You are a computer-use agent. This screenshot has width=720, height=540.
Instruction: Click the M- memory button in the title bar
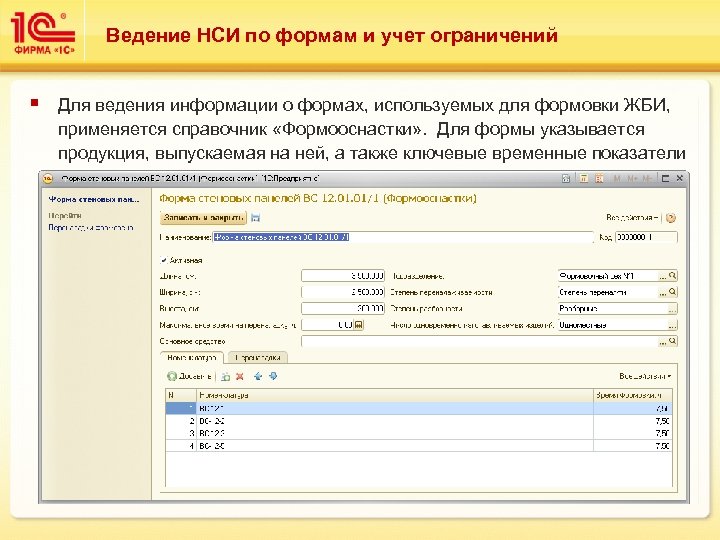(647, 179)
